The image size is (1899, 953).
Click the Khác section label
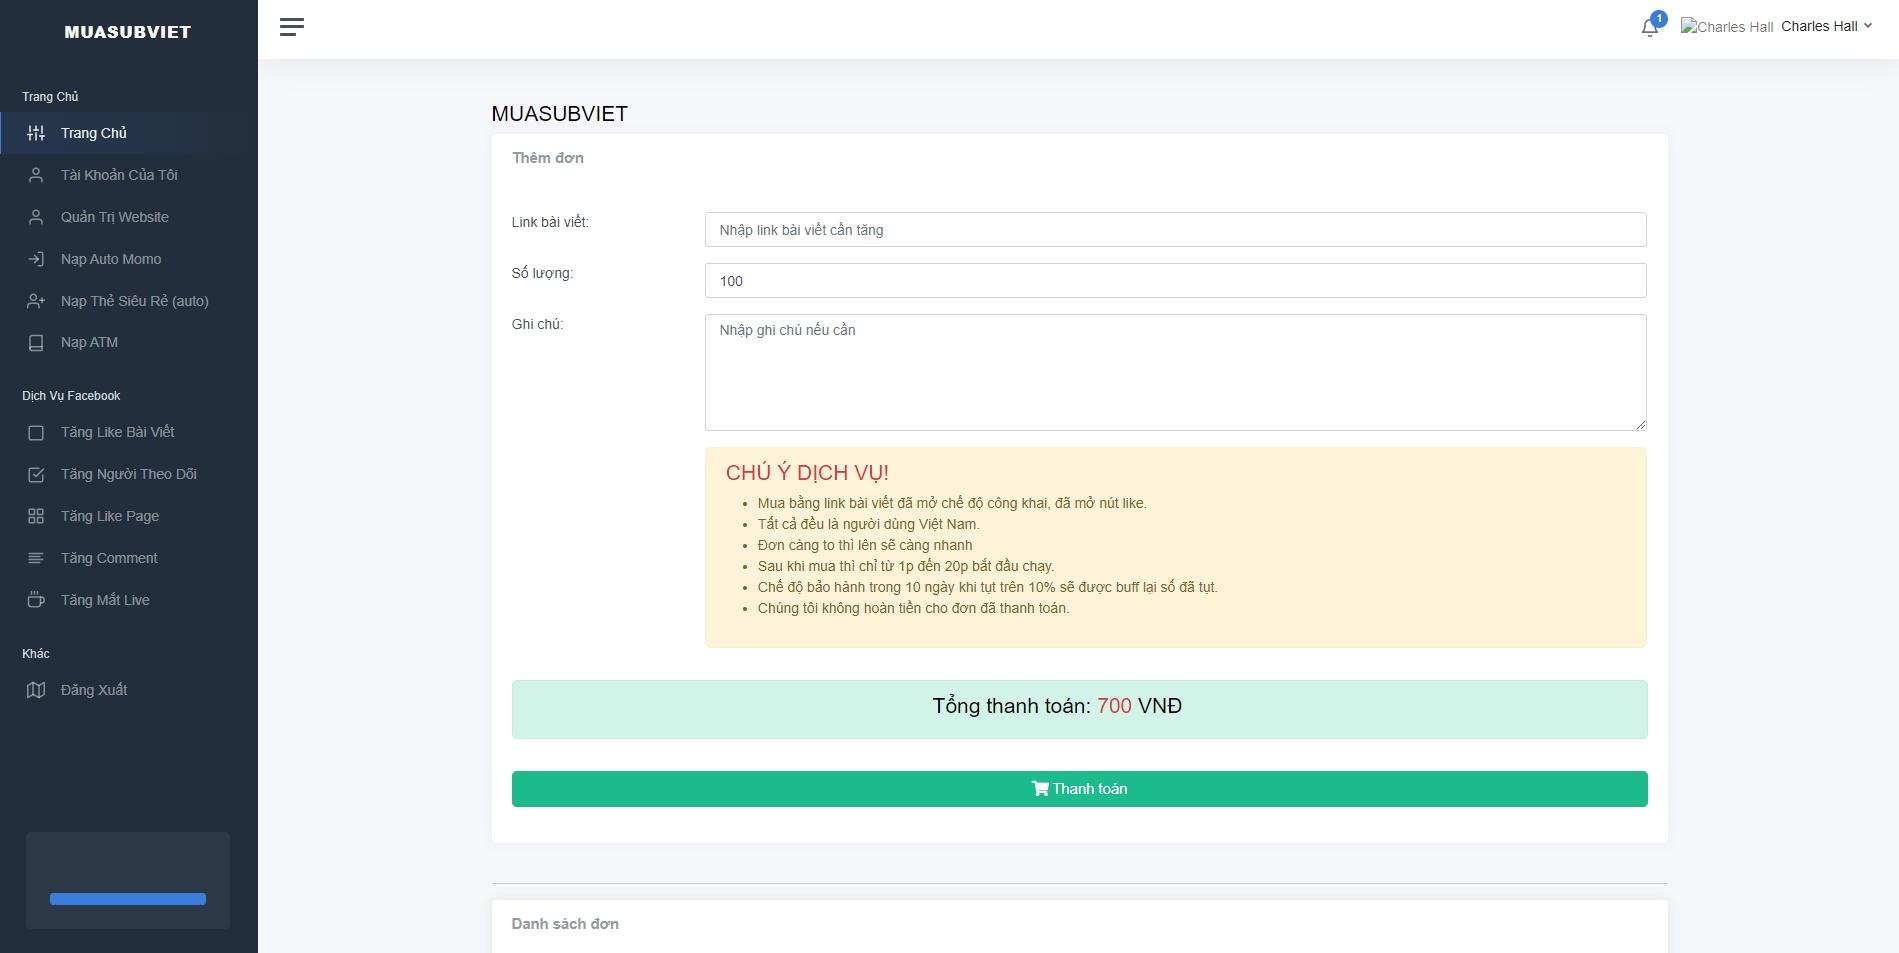36,654
